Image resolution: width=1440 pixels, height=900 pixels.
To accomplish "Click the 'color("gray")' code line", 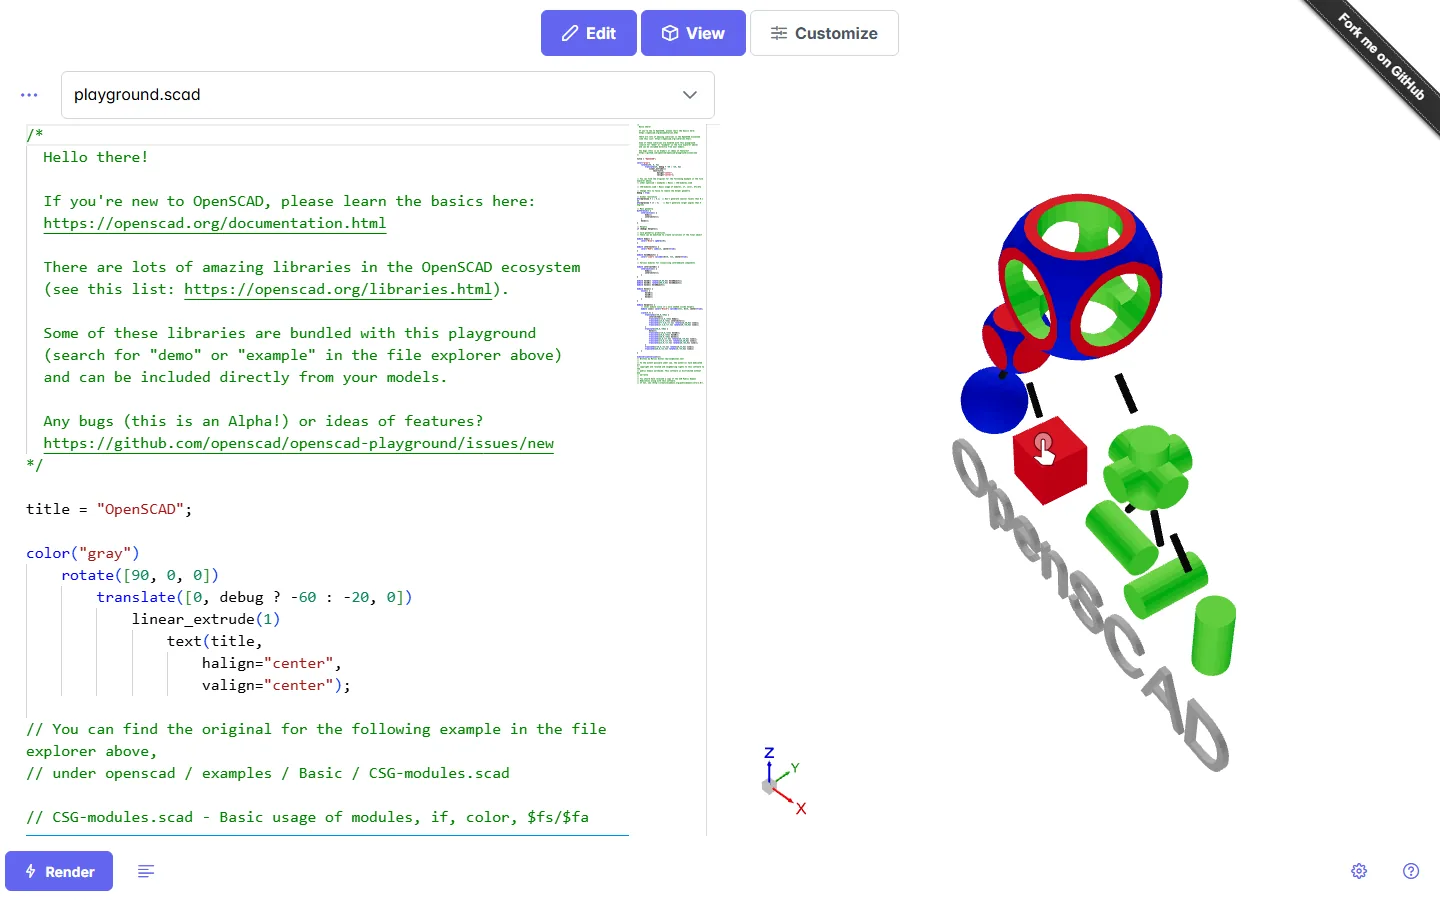I will pos(83,553).
